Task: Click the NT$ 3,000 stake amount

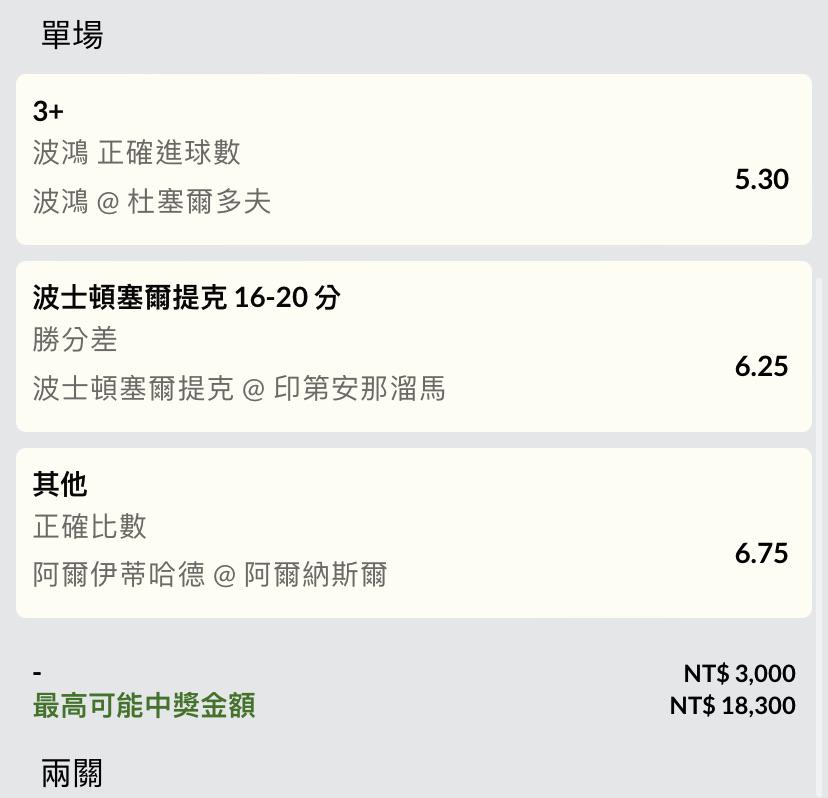Action: (x=739, y=673)
